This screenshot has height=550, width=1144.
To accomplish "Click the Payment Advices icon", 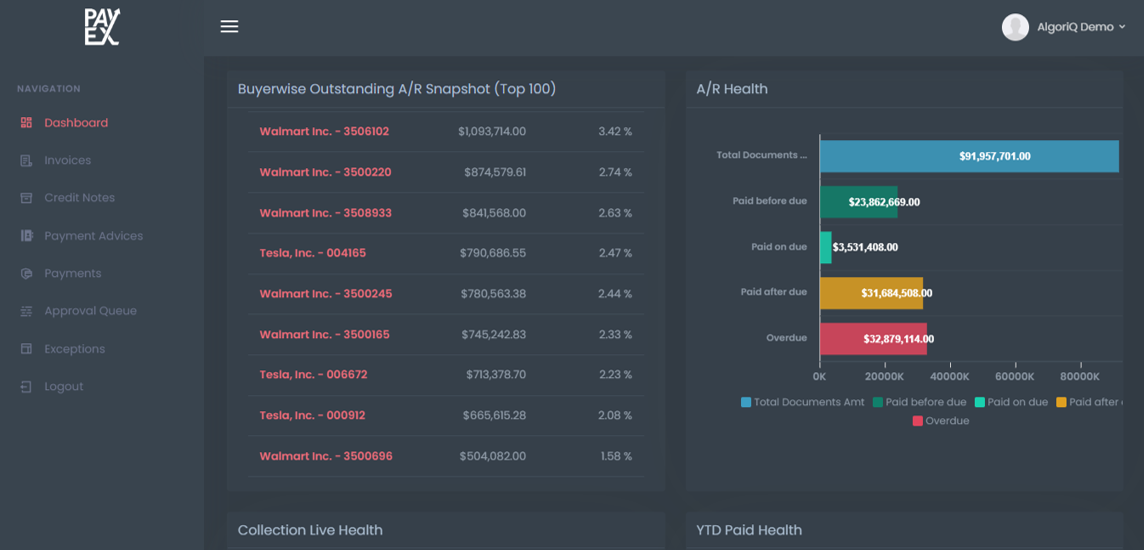I will coord(26,236).
